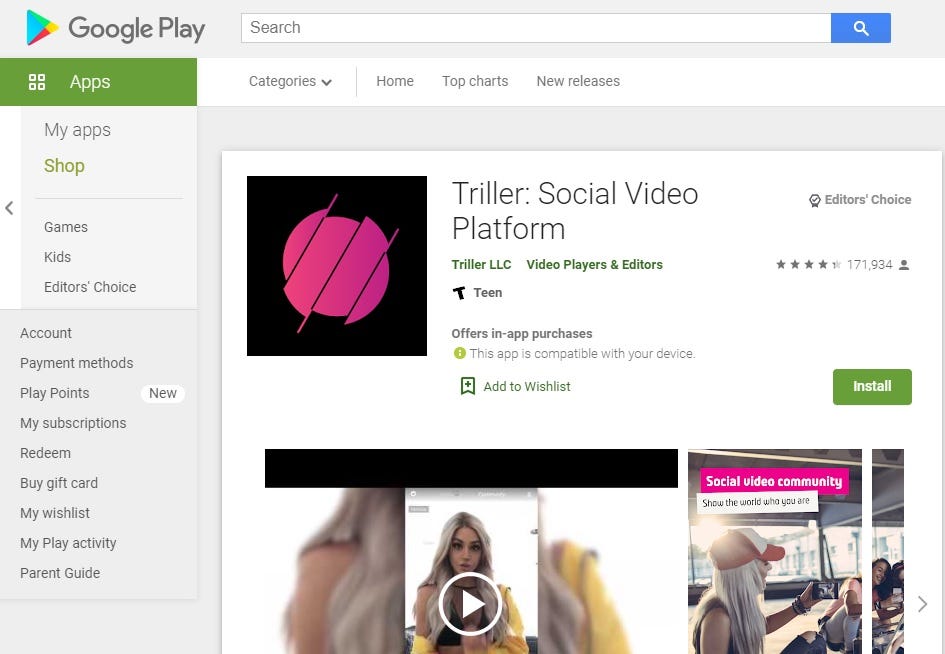Click the Google Play logo
945x654 pixels.
(x=116, y=28)
